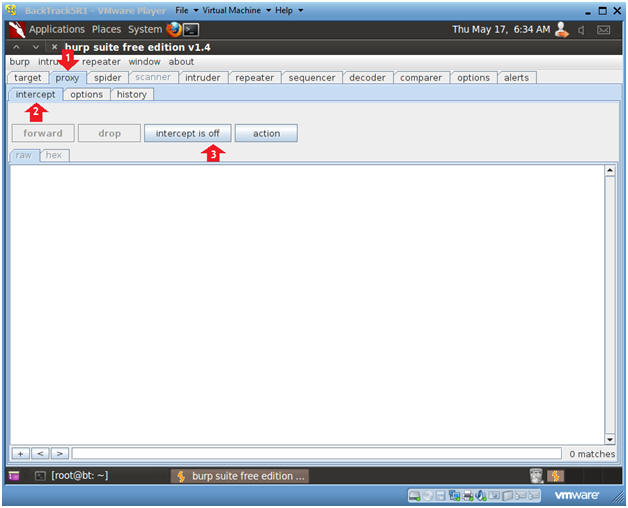
Task: Click the previous match < button
Action: coord(40,454)
